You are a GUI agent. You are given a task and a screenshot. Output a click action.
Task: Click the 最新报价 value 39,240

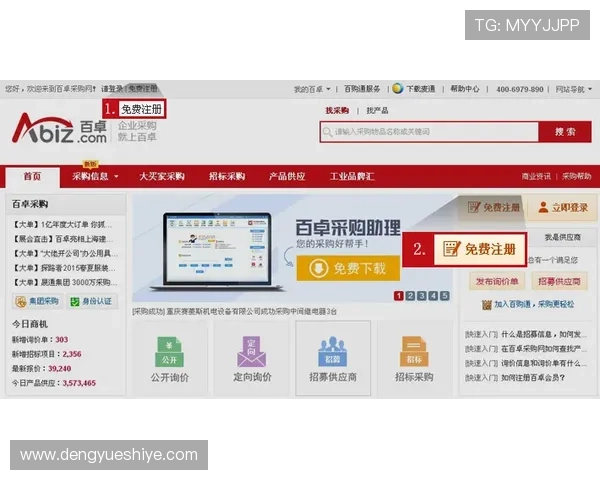click(x=60, y=369)
